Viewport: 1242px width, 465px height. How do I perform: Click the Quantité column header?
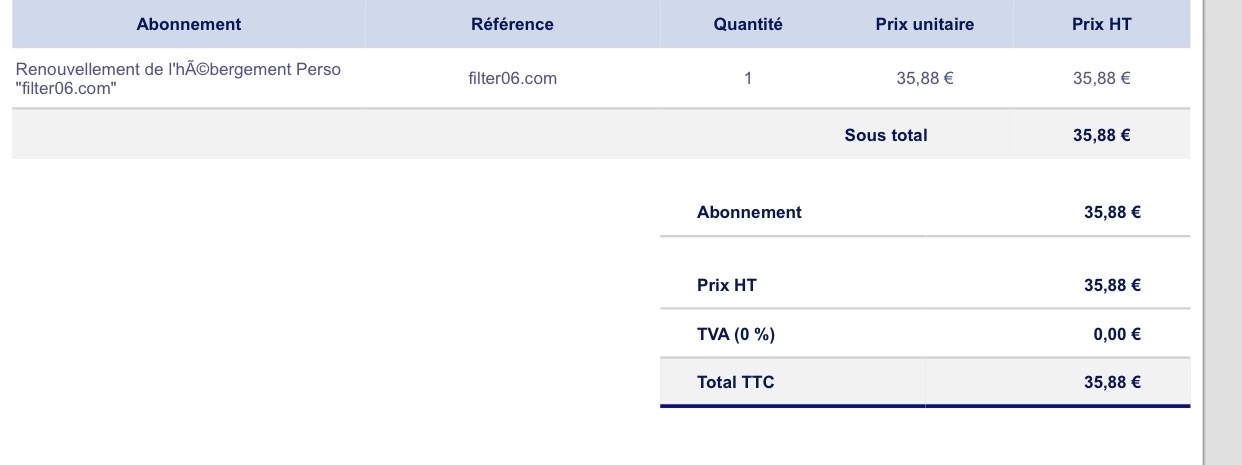(748, 25)
